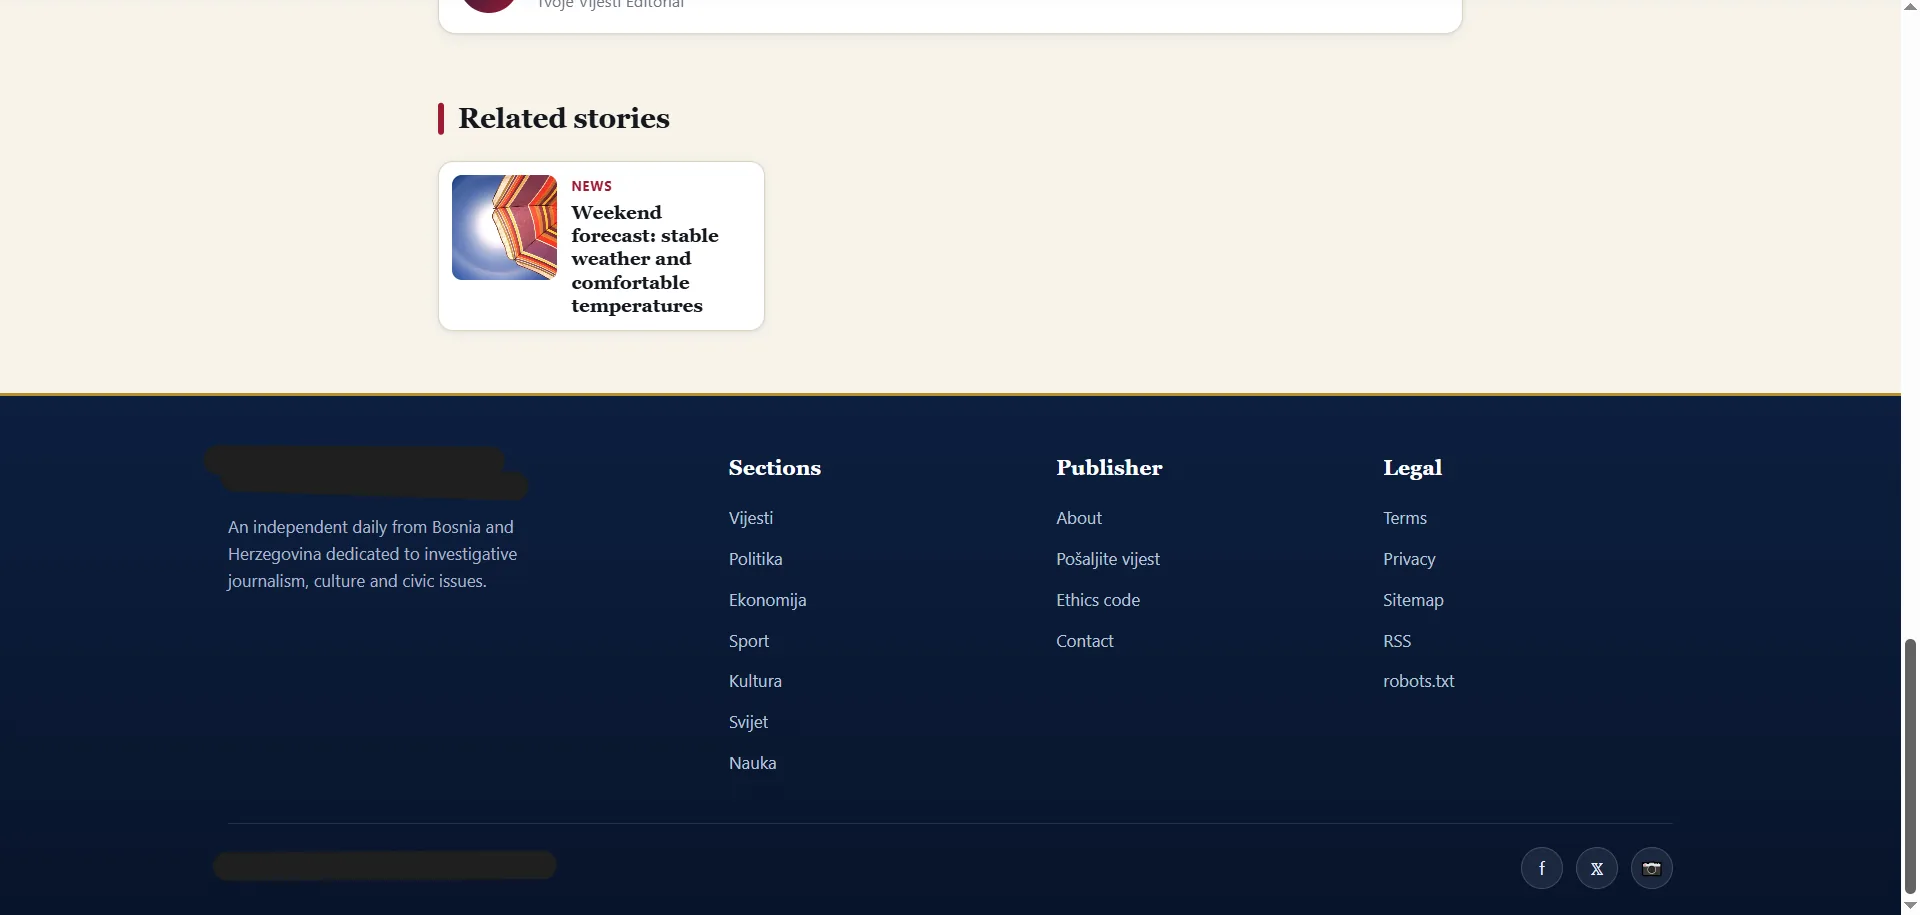
Task: Visit the Ekonomija section
Action: (767, 600)
